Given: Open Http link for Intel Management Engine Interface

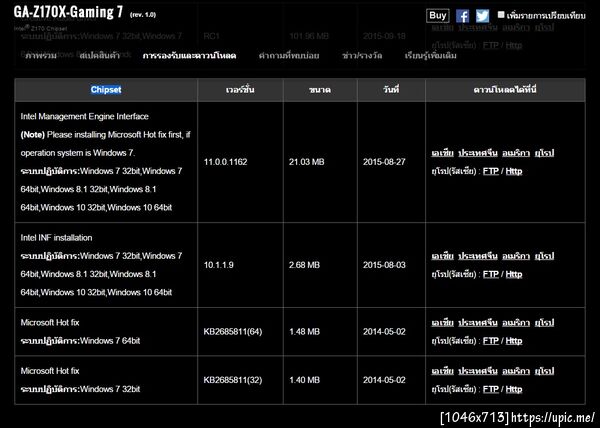Looking at the screenshot, I should click(514, 171).
